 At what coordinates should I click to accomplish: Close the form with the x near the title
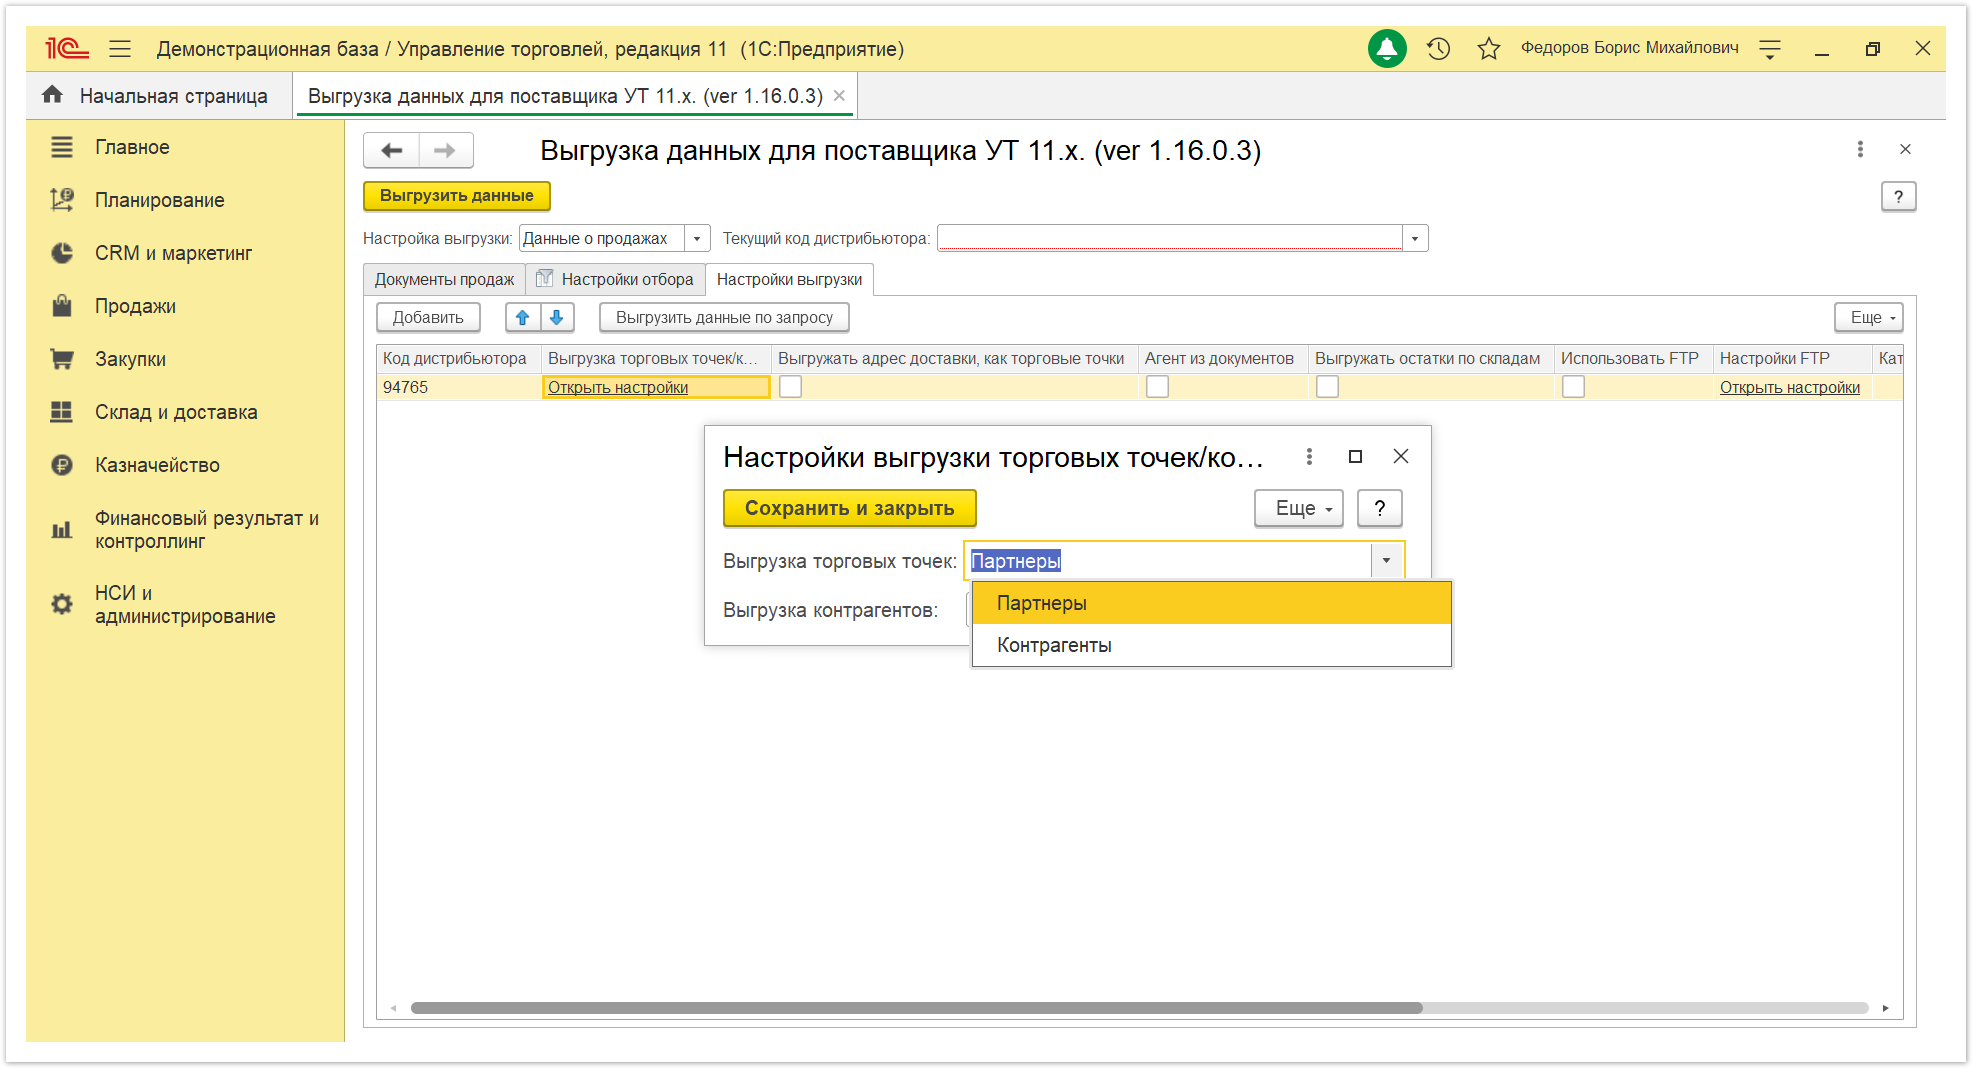click(x=1905, y=149)
